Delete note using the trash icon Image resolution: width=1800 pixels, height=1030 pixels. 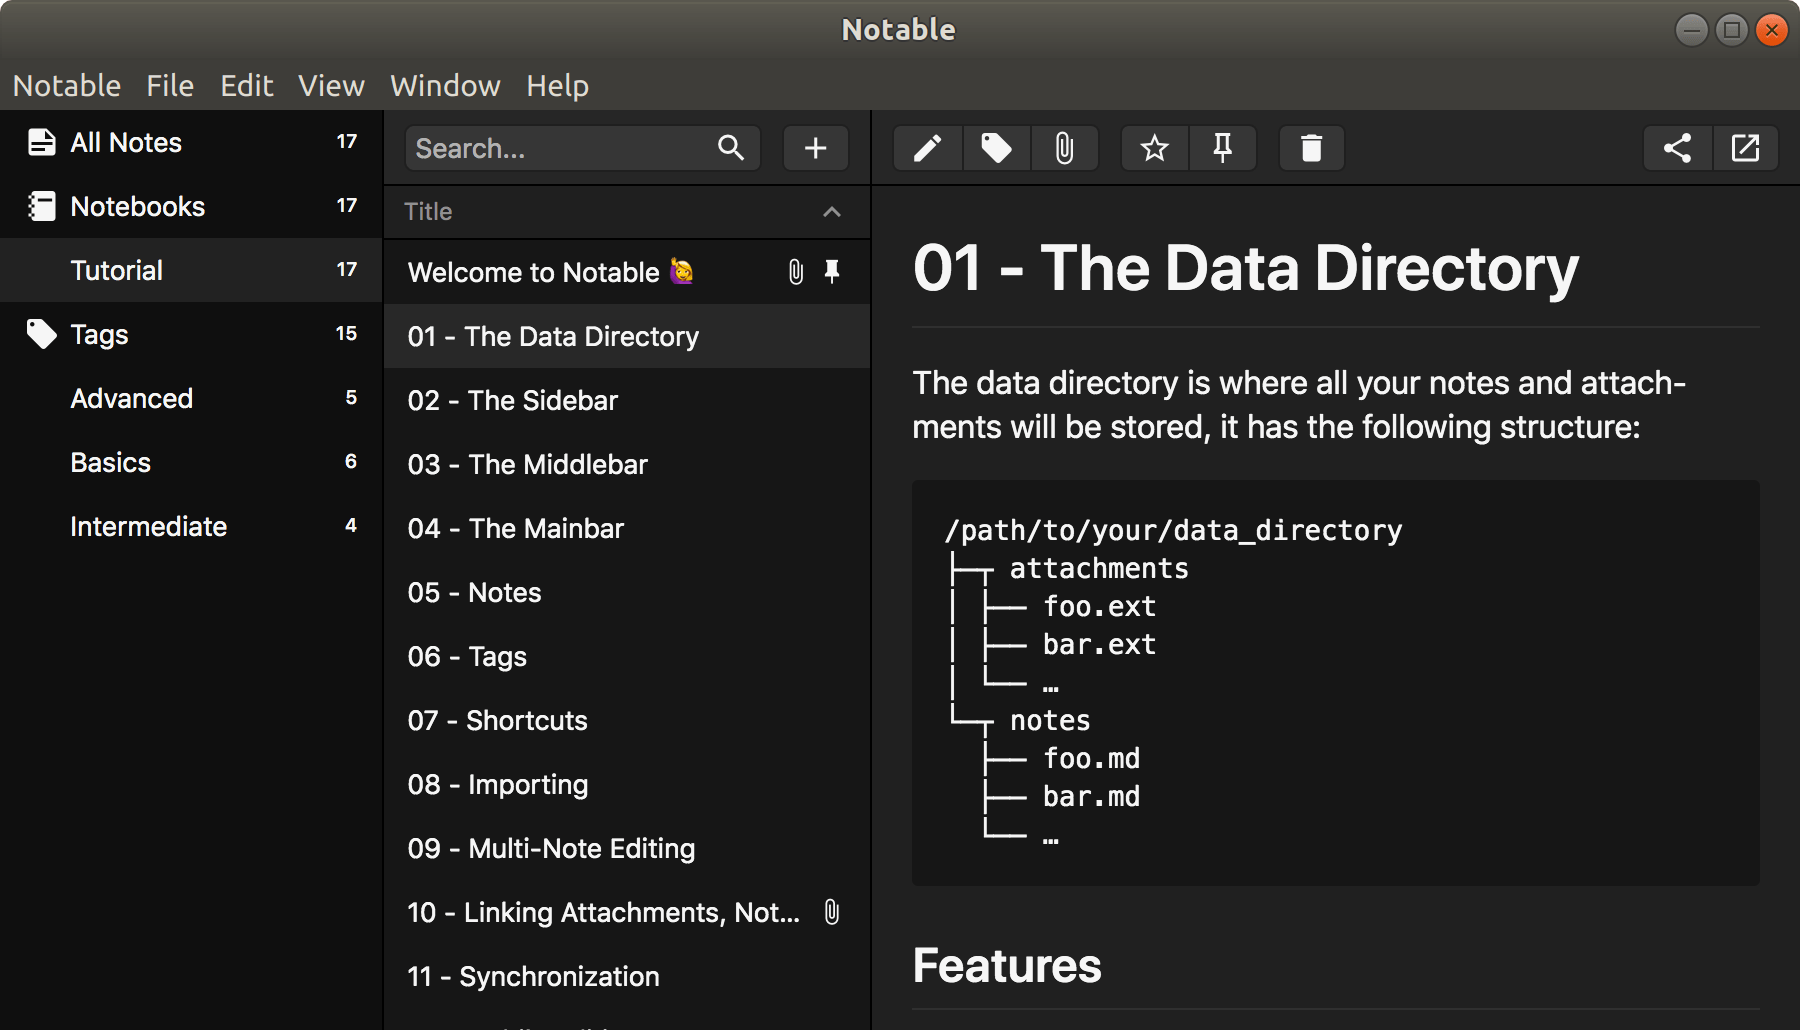click(x=1312, y=148)
